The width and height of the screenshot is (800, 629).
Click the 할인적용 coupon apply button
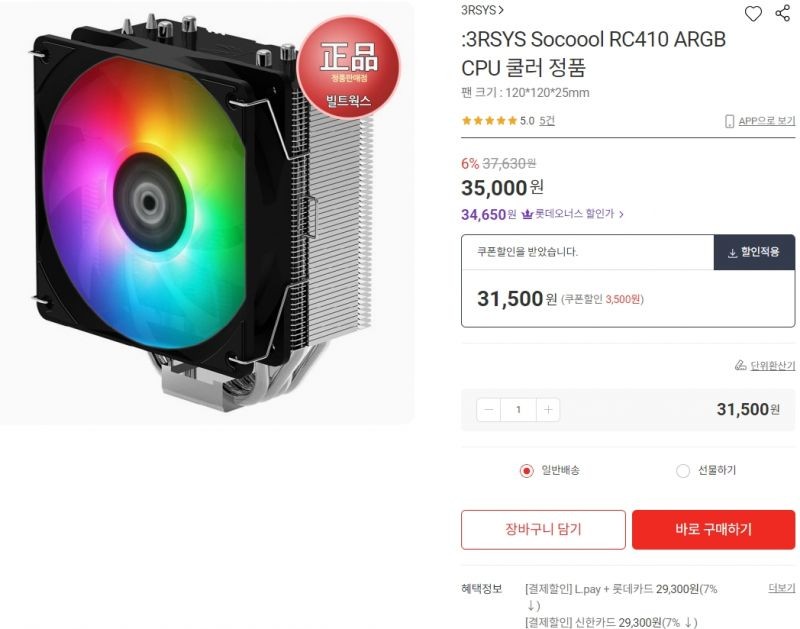click(754, 252)
